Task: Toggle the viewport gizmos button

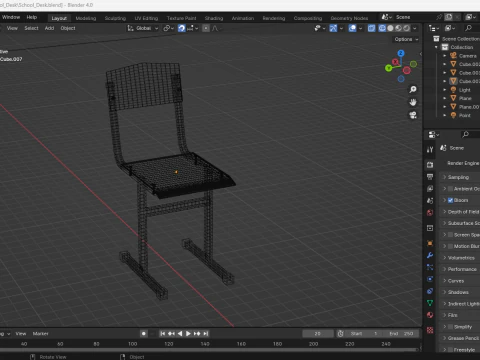Action: click(333, 28)
